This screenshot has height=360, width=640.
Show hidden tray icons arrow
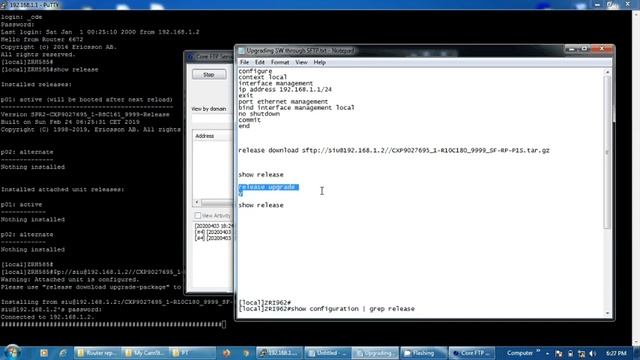547,353
